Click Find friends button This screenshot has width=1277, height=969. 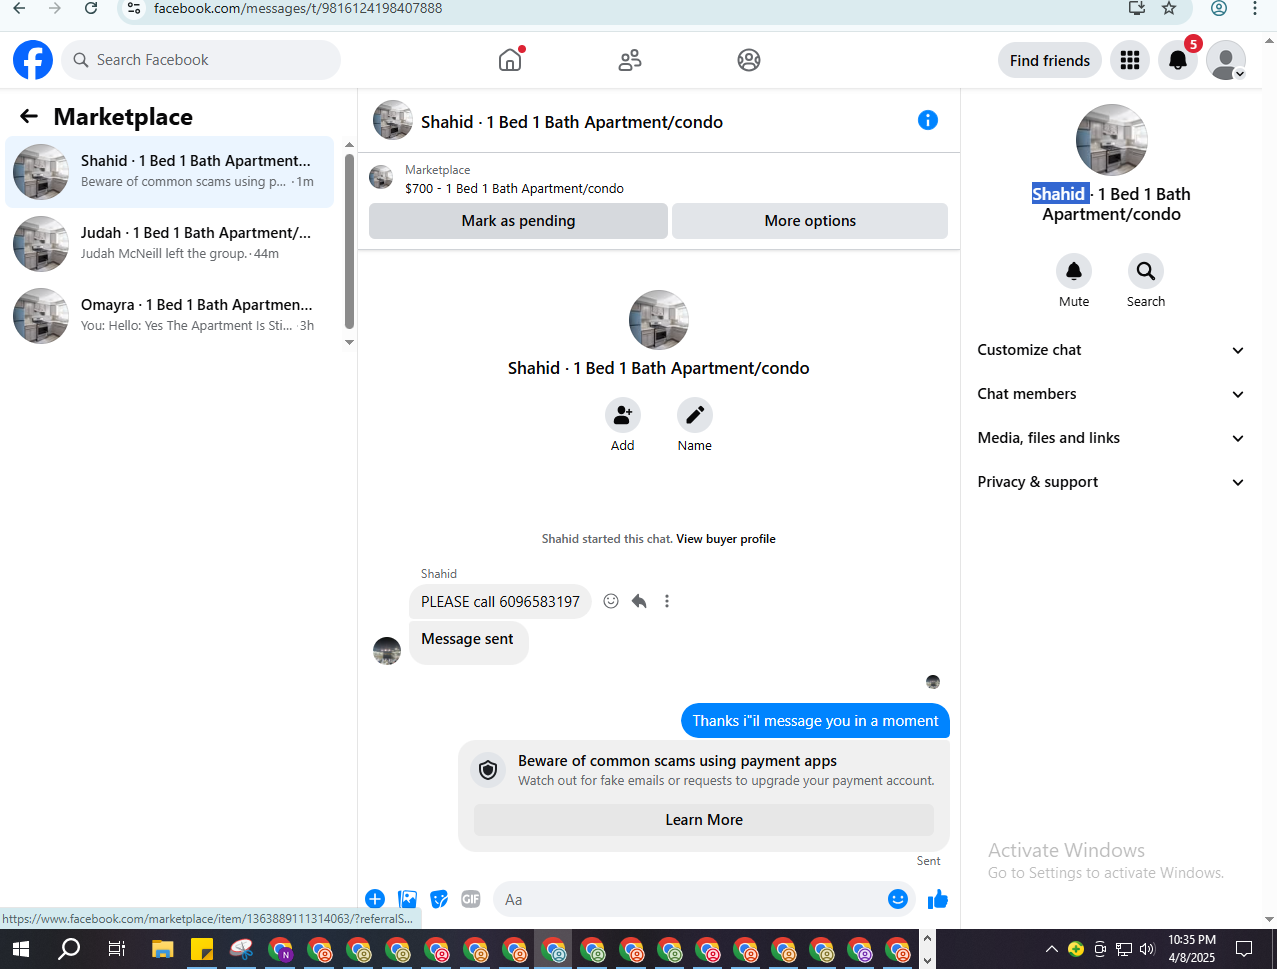coord(1050,60)
